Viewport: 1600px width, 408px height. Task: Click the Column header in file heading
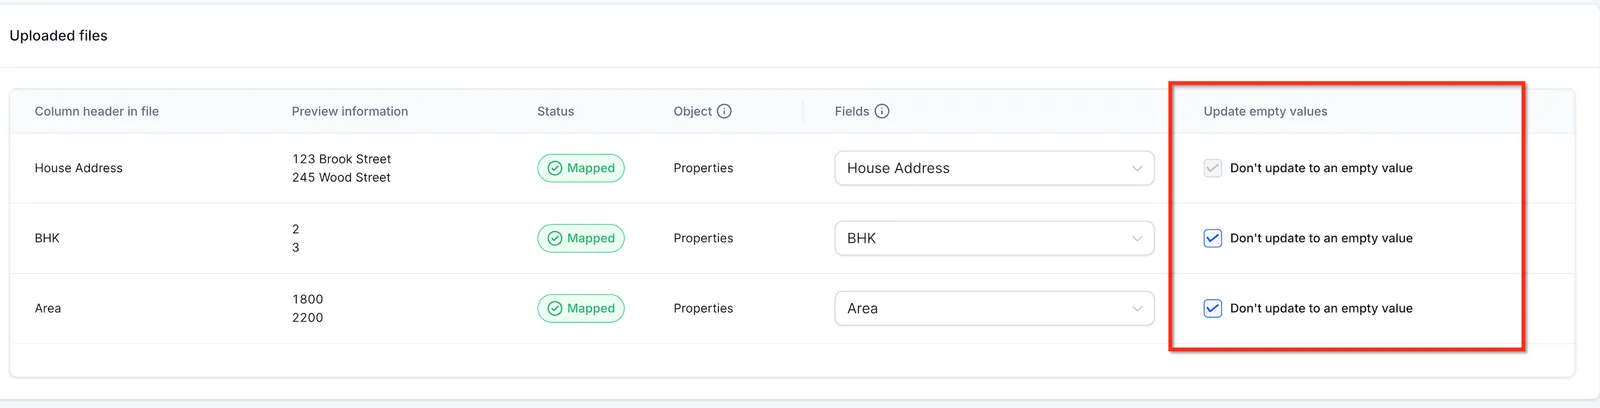pos(97,111)
